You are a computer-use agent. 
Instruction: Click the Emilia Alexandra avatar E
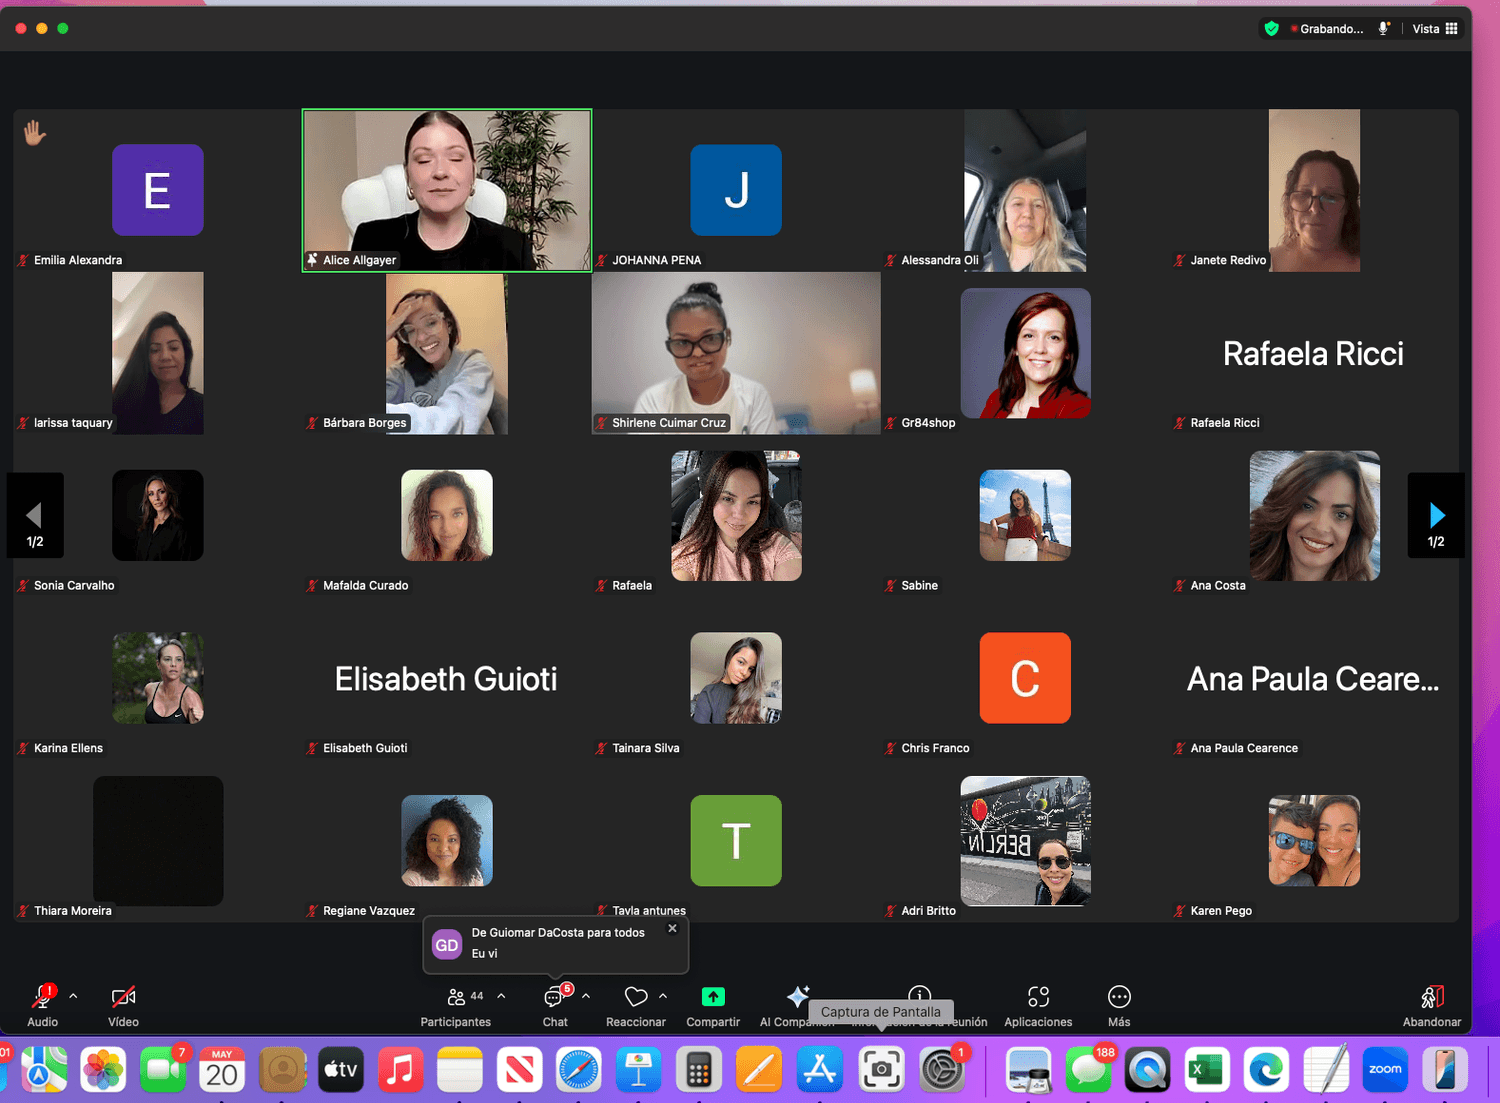point(158,190)
